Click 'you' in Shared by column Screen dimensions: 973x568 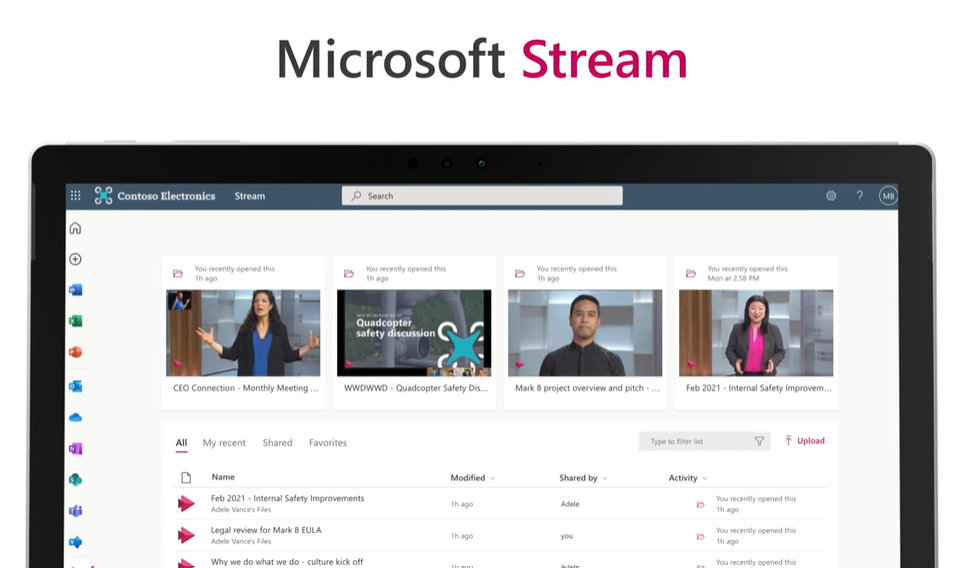click(567, 536)
